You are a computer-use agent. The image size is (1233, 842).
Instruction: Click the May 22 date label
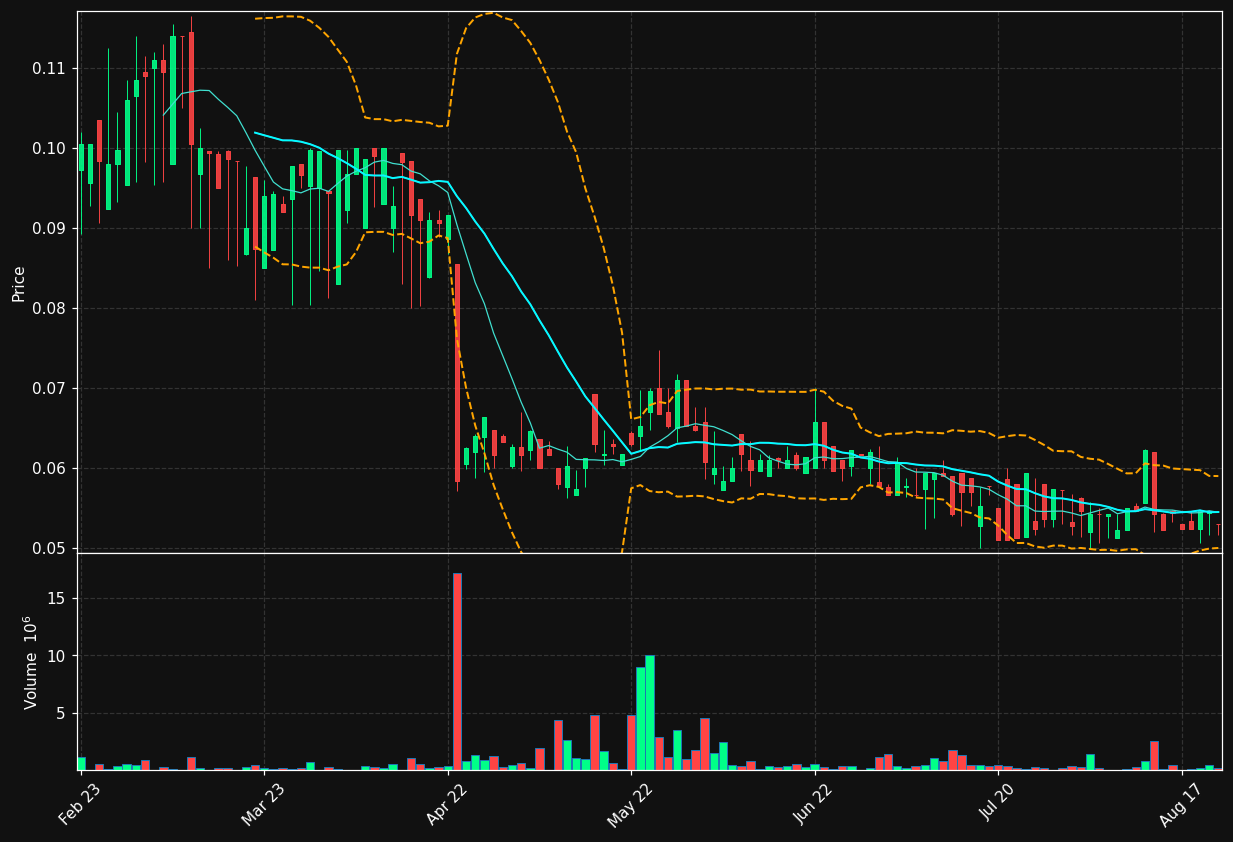click(630, 804)
